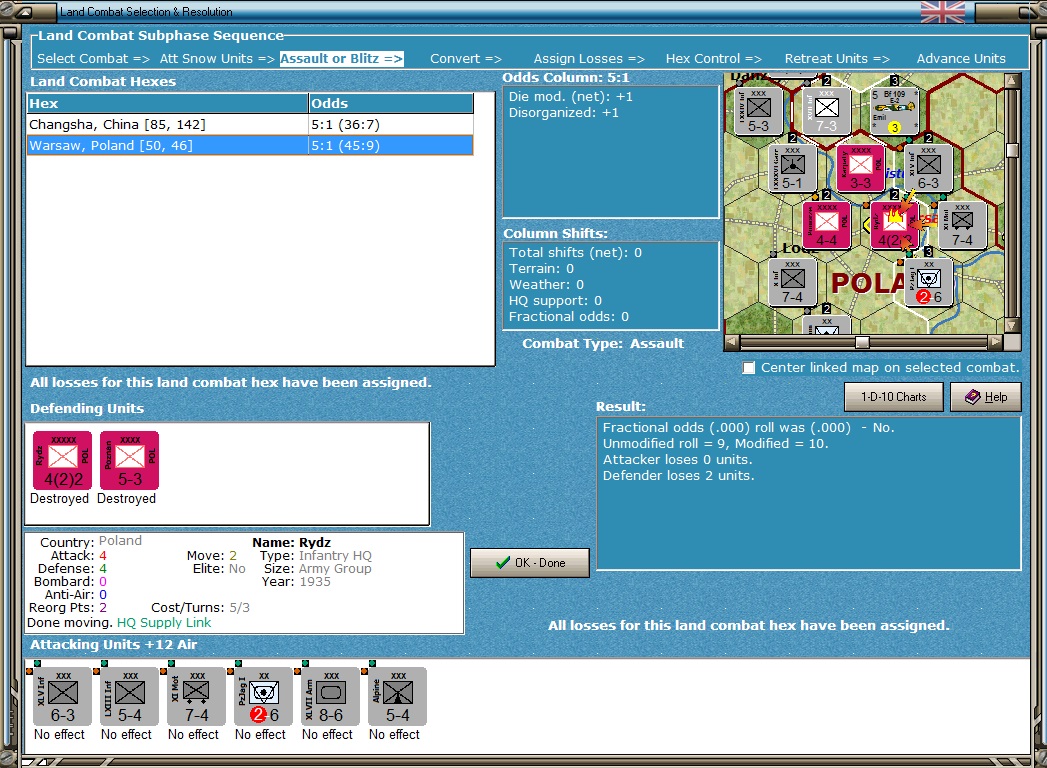Click the Alpine 5-4 mountain unit
Screen dimensions: 1047x768
[x=397, y=696]
